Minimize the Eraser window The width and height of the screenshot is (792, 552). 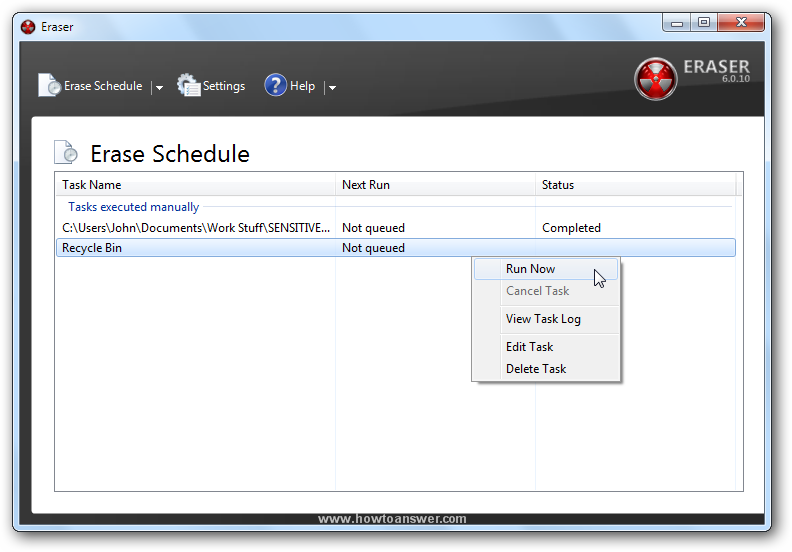pos(677,23)
